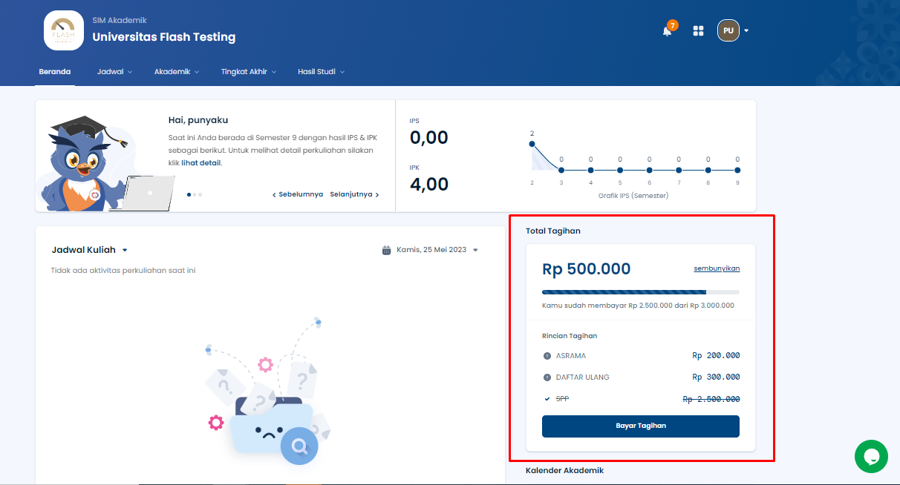Expand the user profile dropdown arrow
900x485 pixels.
tap(746, 31)
